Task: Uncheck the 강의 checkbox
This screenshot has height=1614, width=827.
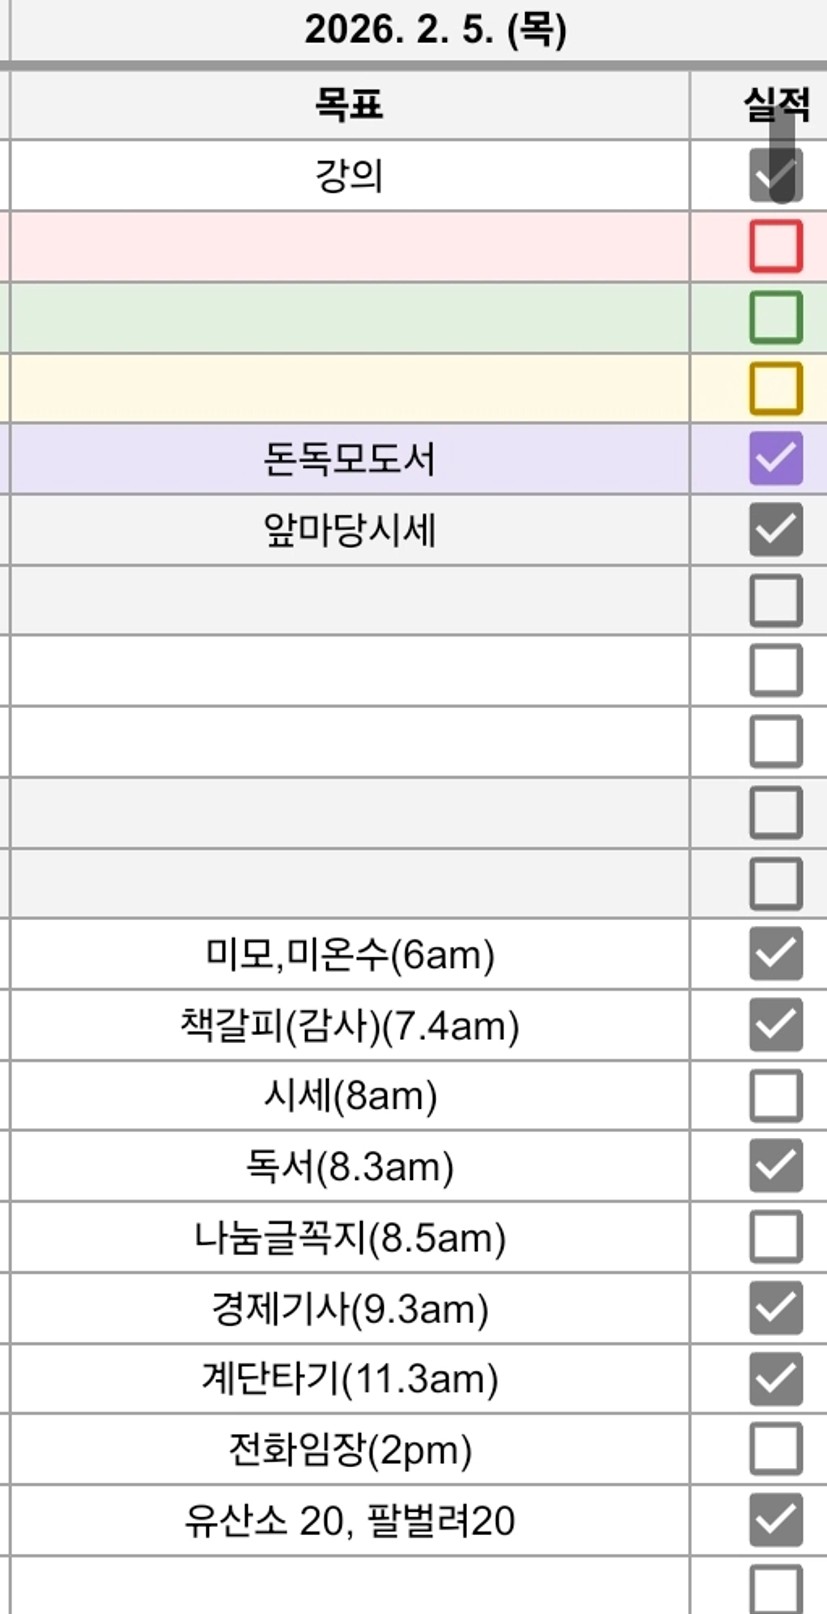Action: pyautogui.click(x=775, y=176)
